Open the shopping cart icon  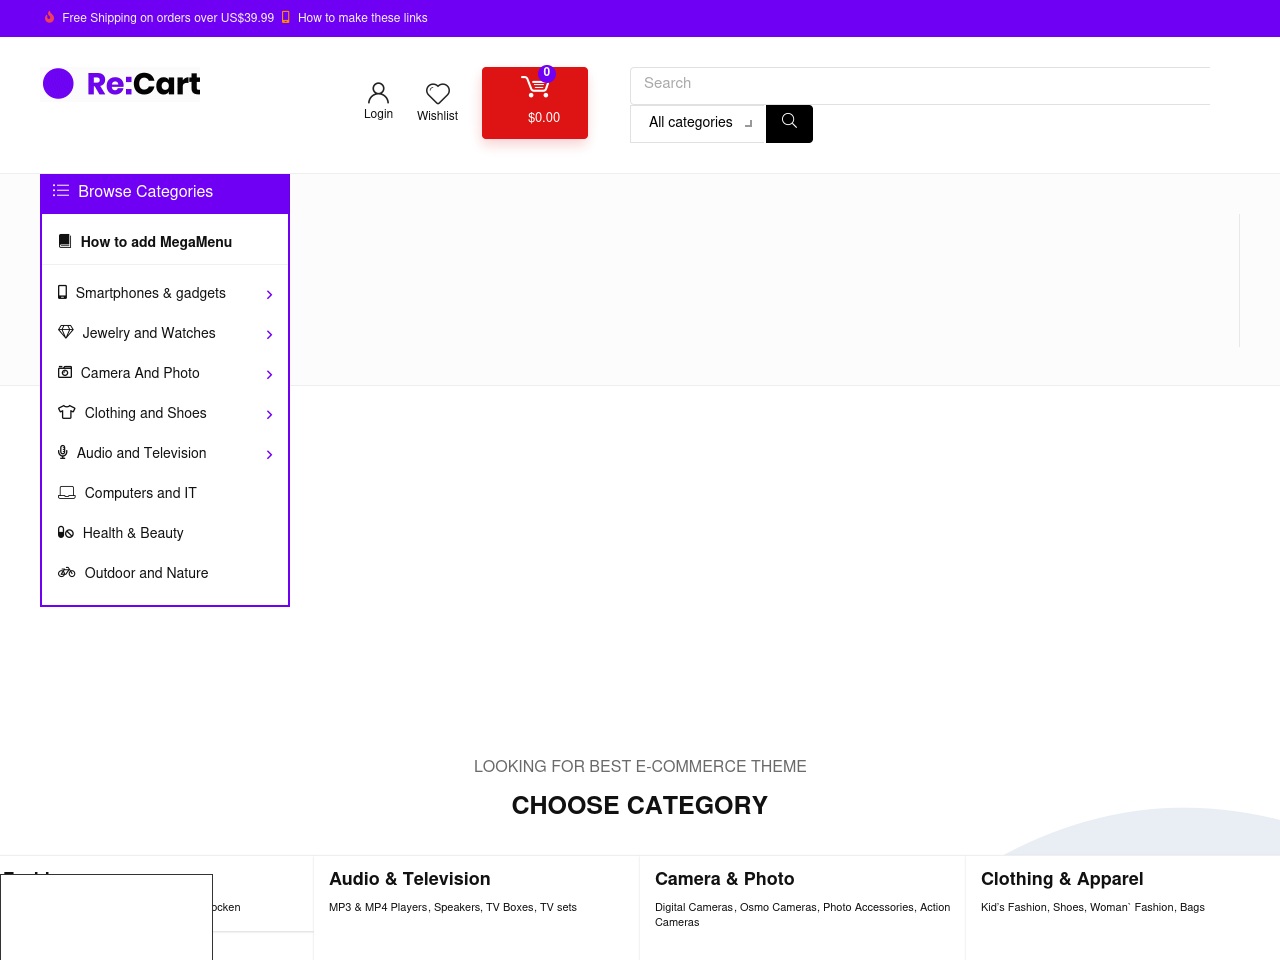click(x=536, y=87)
